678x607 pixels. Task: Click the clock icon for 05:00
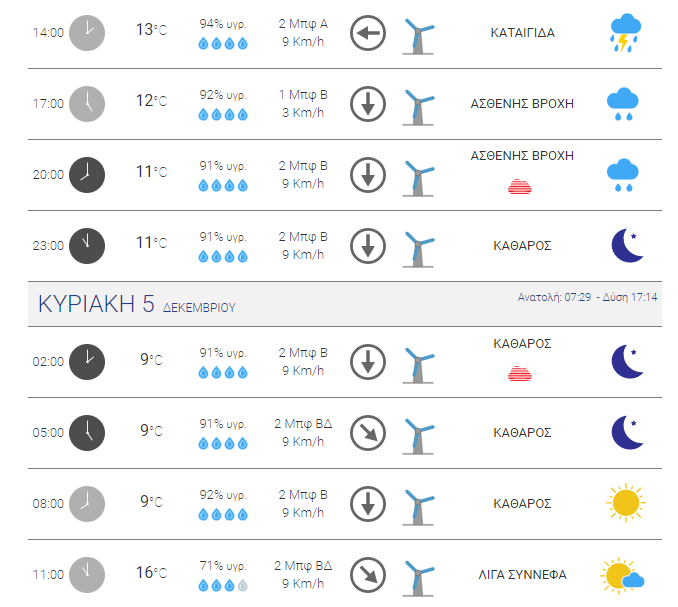87,433
